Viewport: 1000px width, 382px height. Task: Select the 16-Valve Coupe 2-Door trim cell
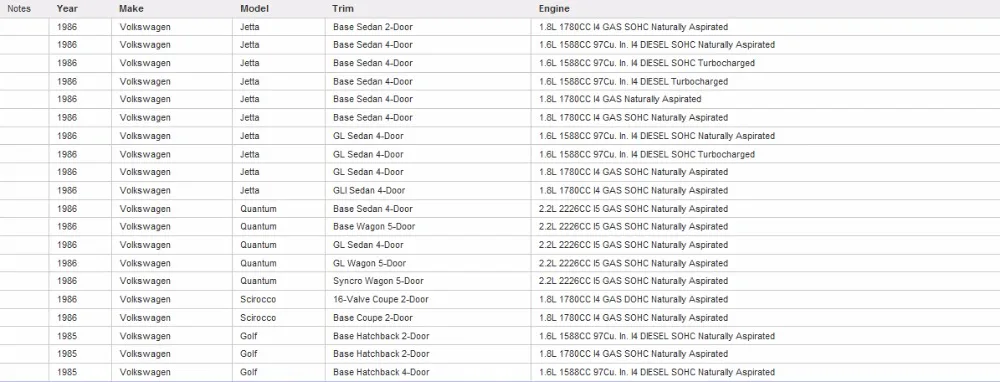tap(381, 299)
